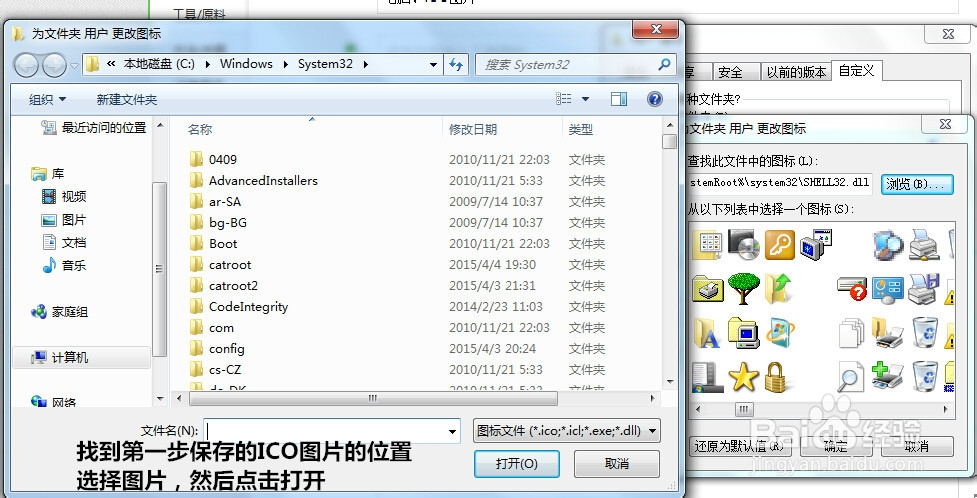This screenshot has width=977, height=498.
Task: Select 图片 library in sidebar
Action: coord(64,219)
